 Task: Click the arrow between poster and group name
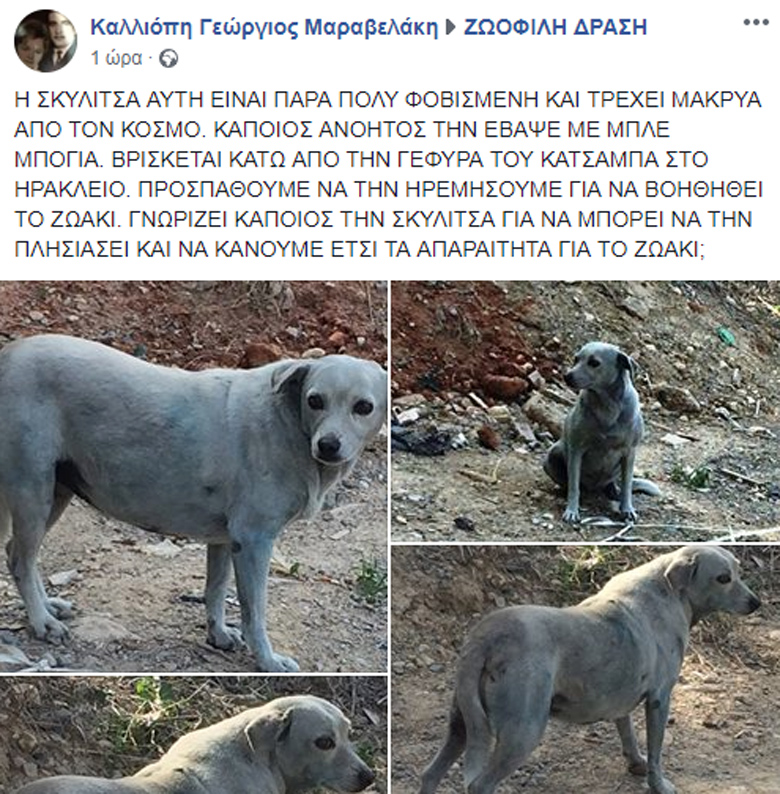coord(451,28)
